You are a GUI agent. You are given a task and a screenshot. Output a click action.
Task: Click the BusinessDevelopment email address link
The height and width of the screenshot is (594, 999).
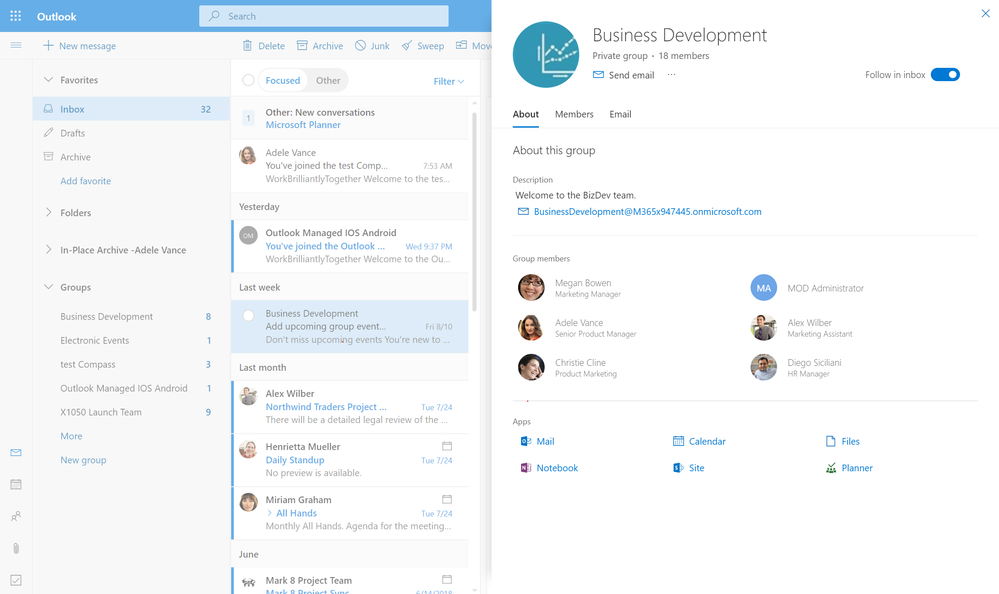(647, 212)
